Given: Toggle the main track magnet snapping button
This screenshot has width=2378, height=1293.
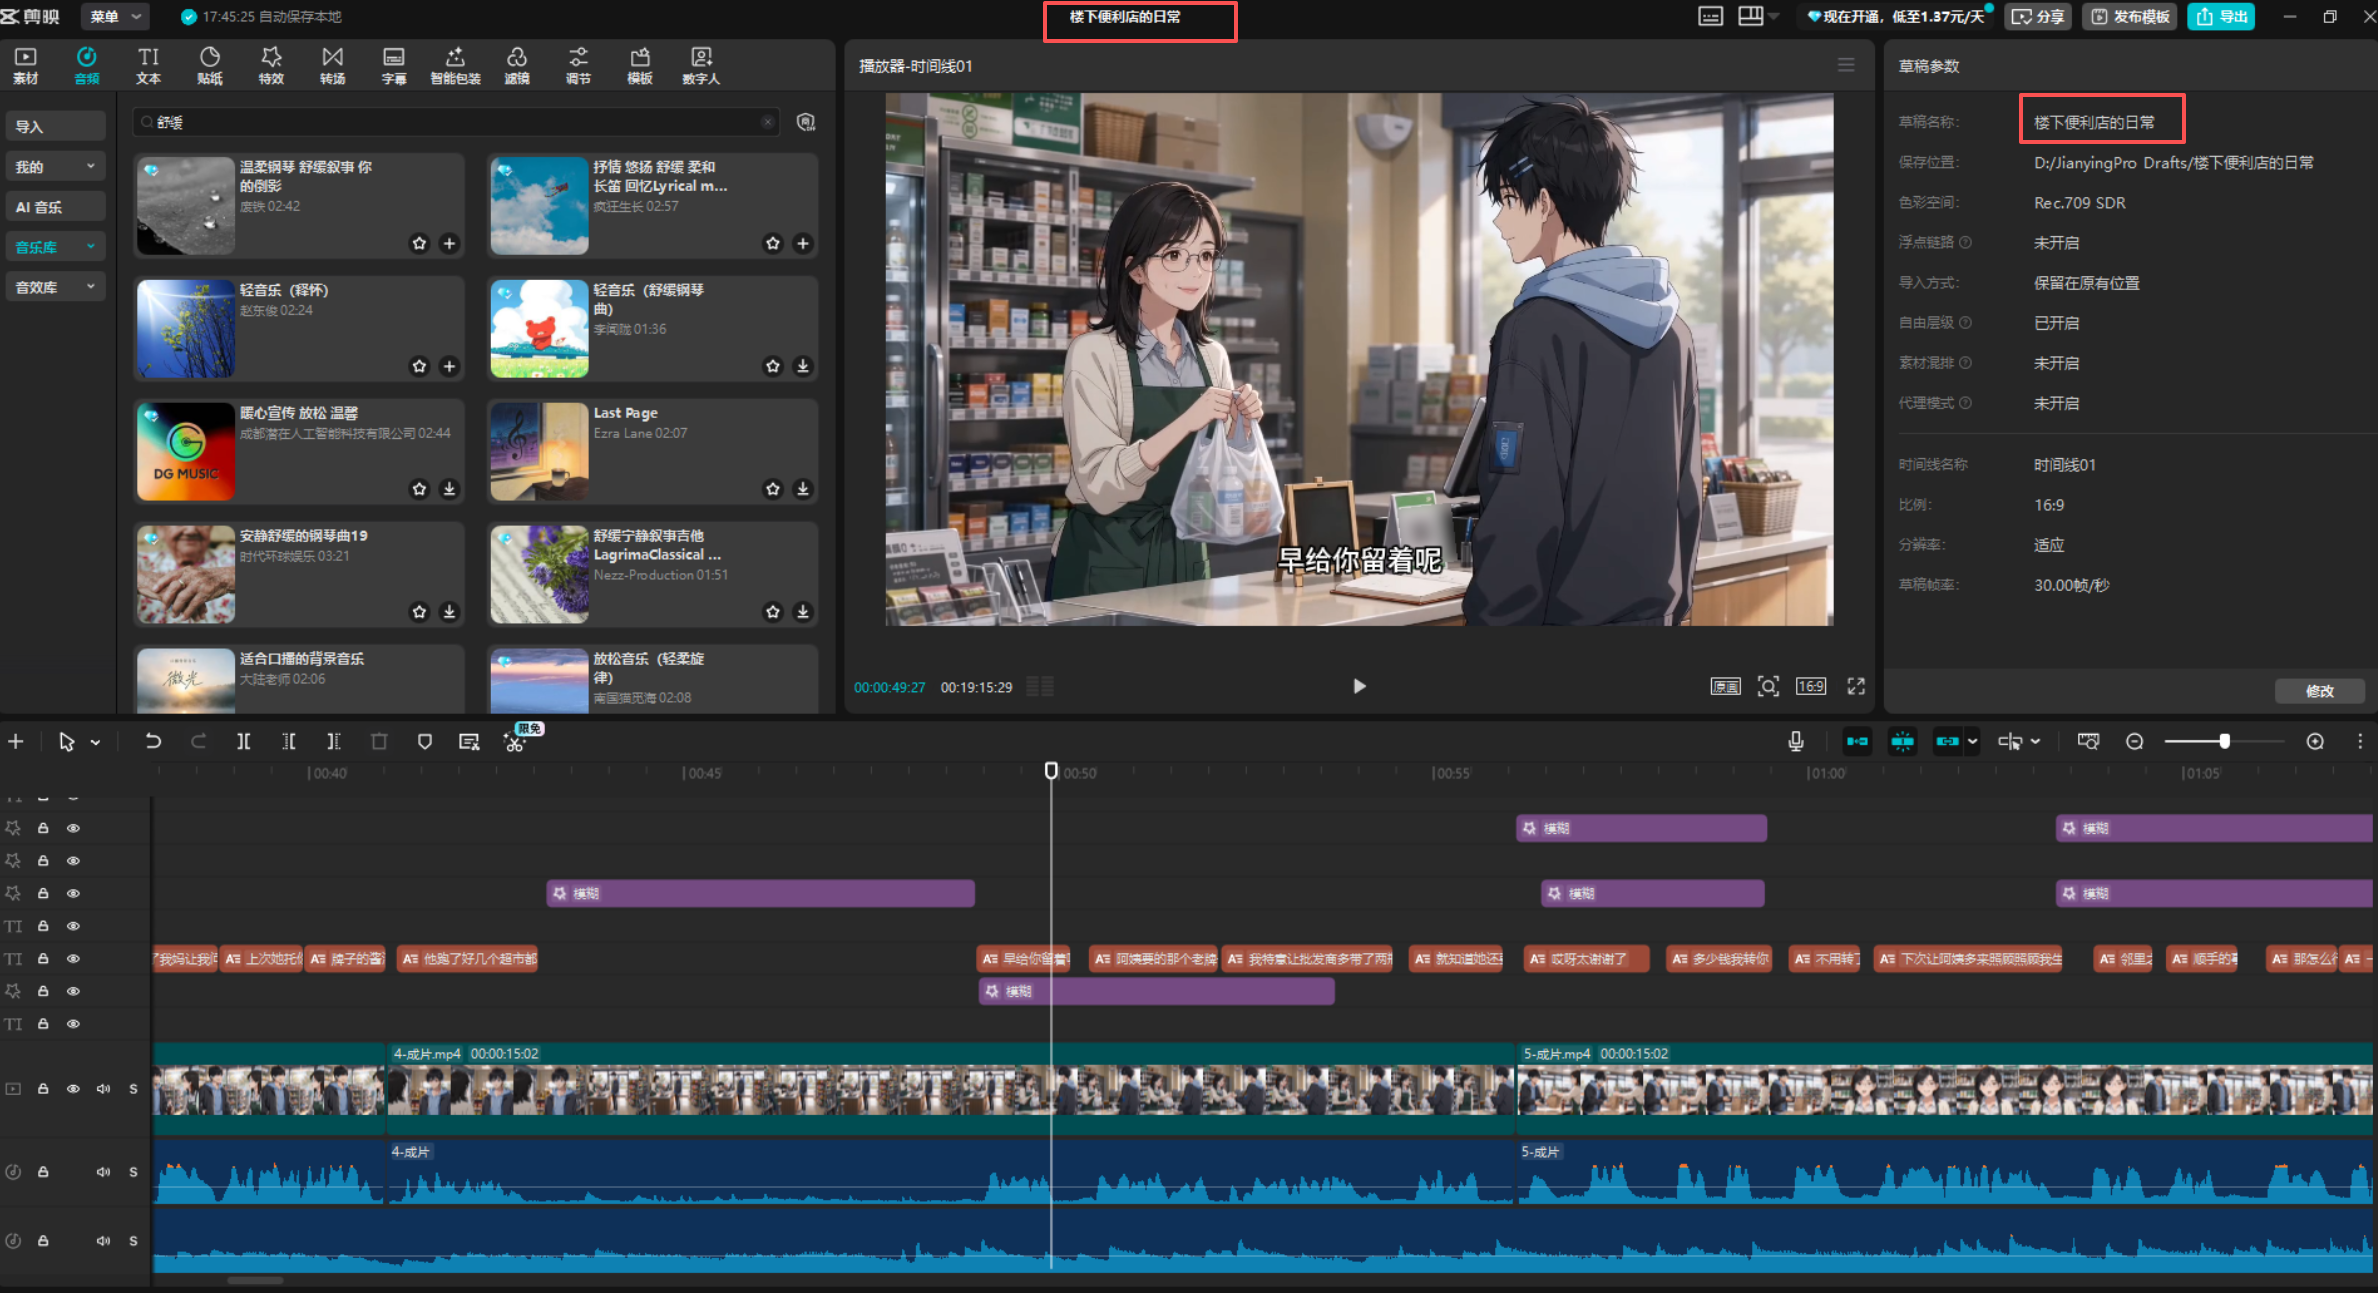Looking at the screenshot, I should (x=1857, y=741).
